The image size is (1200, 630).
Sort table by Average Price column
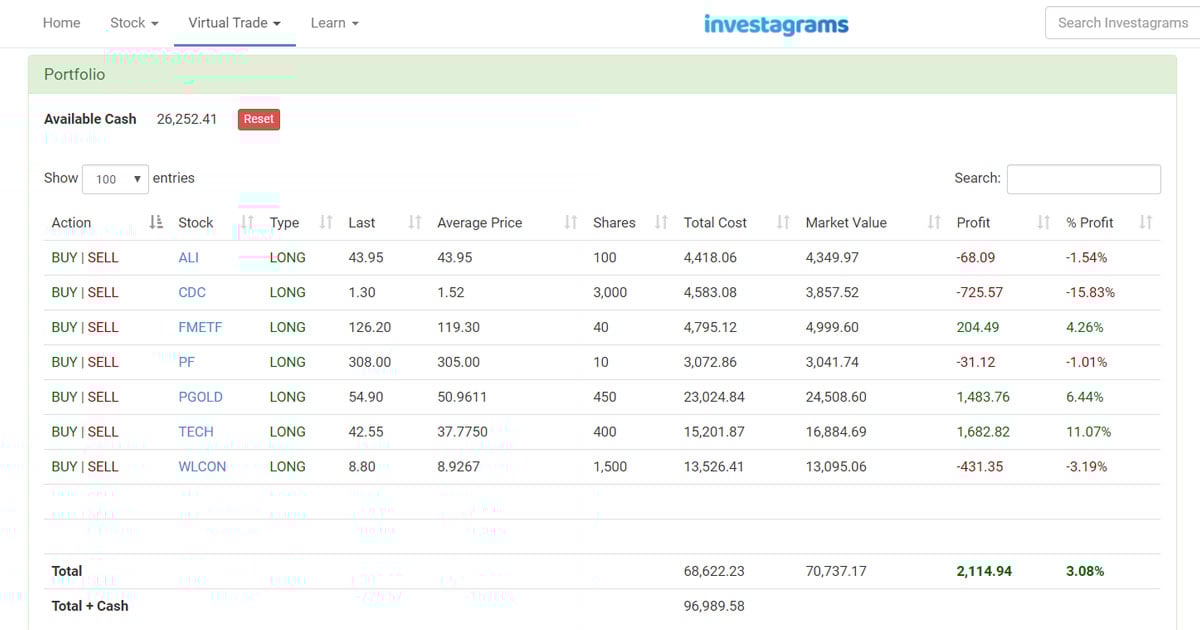point(507,222)
